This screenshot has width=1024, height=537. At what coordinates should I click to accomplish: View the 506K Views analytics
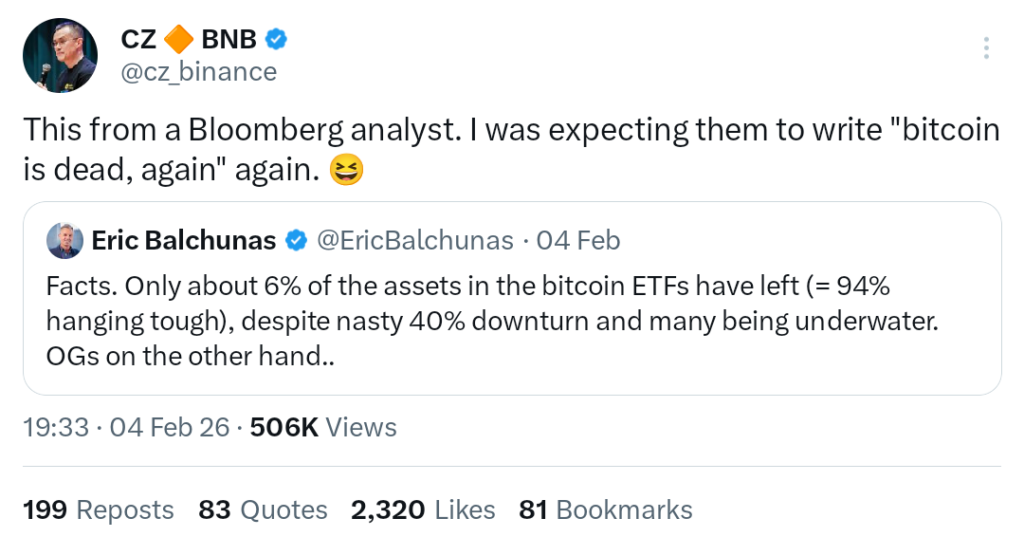click(323, 427)
